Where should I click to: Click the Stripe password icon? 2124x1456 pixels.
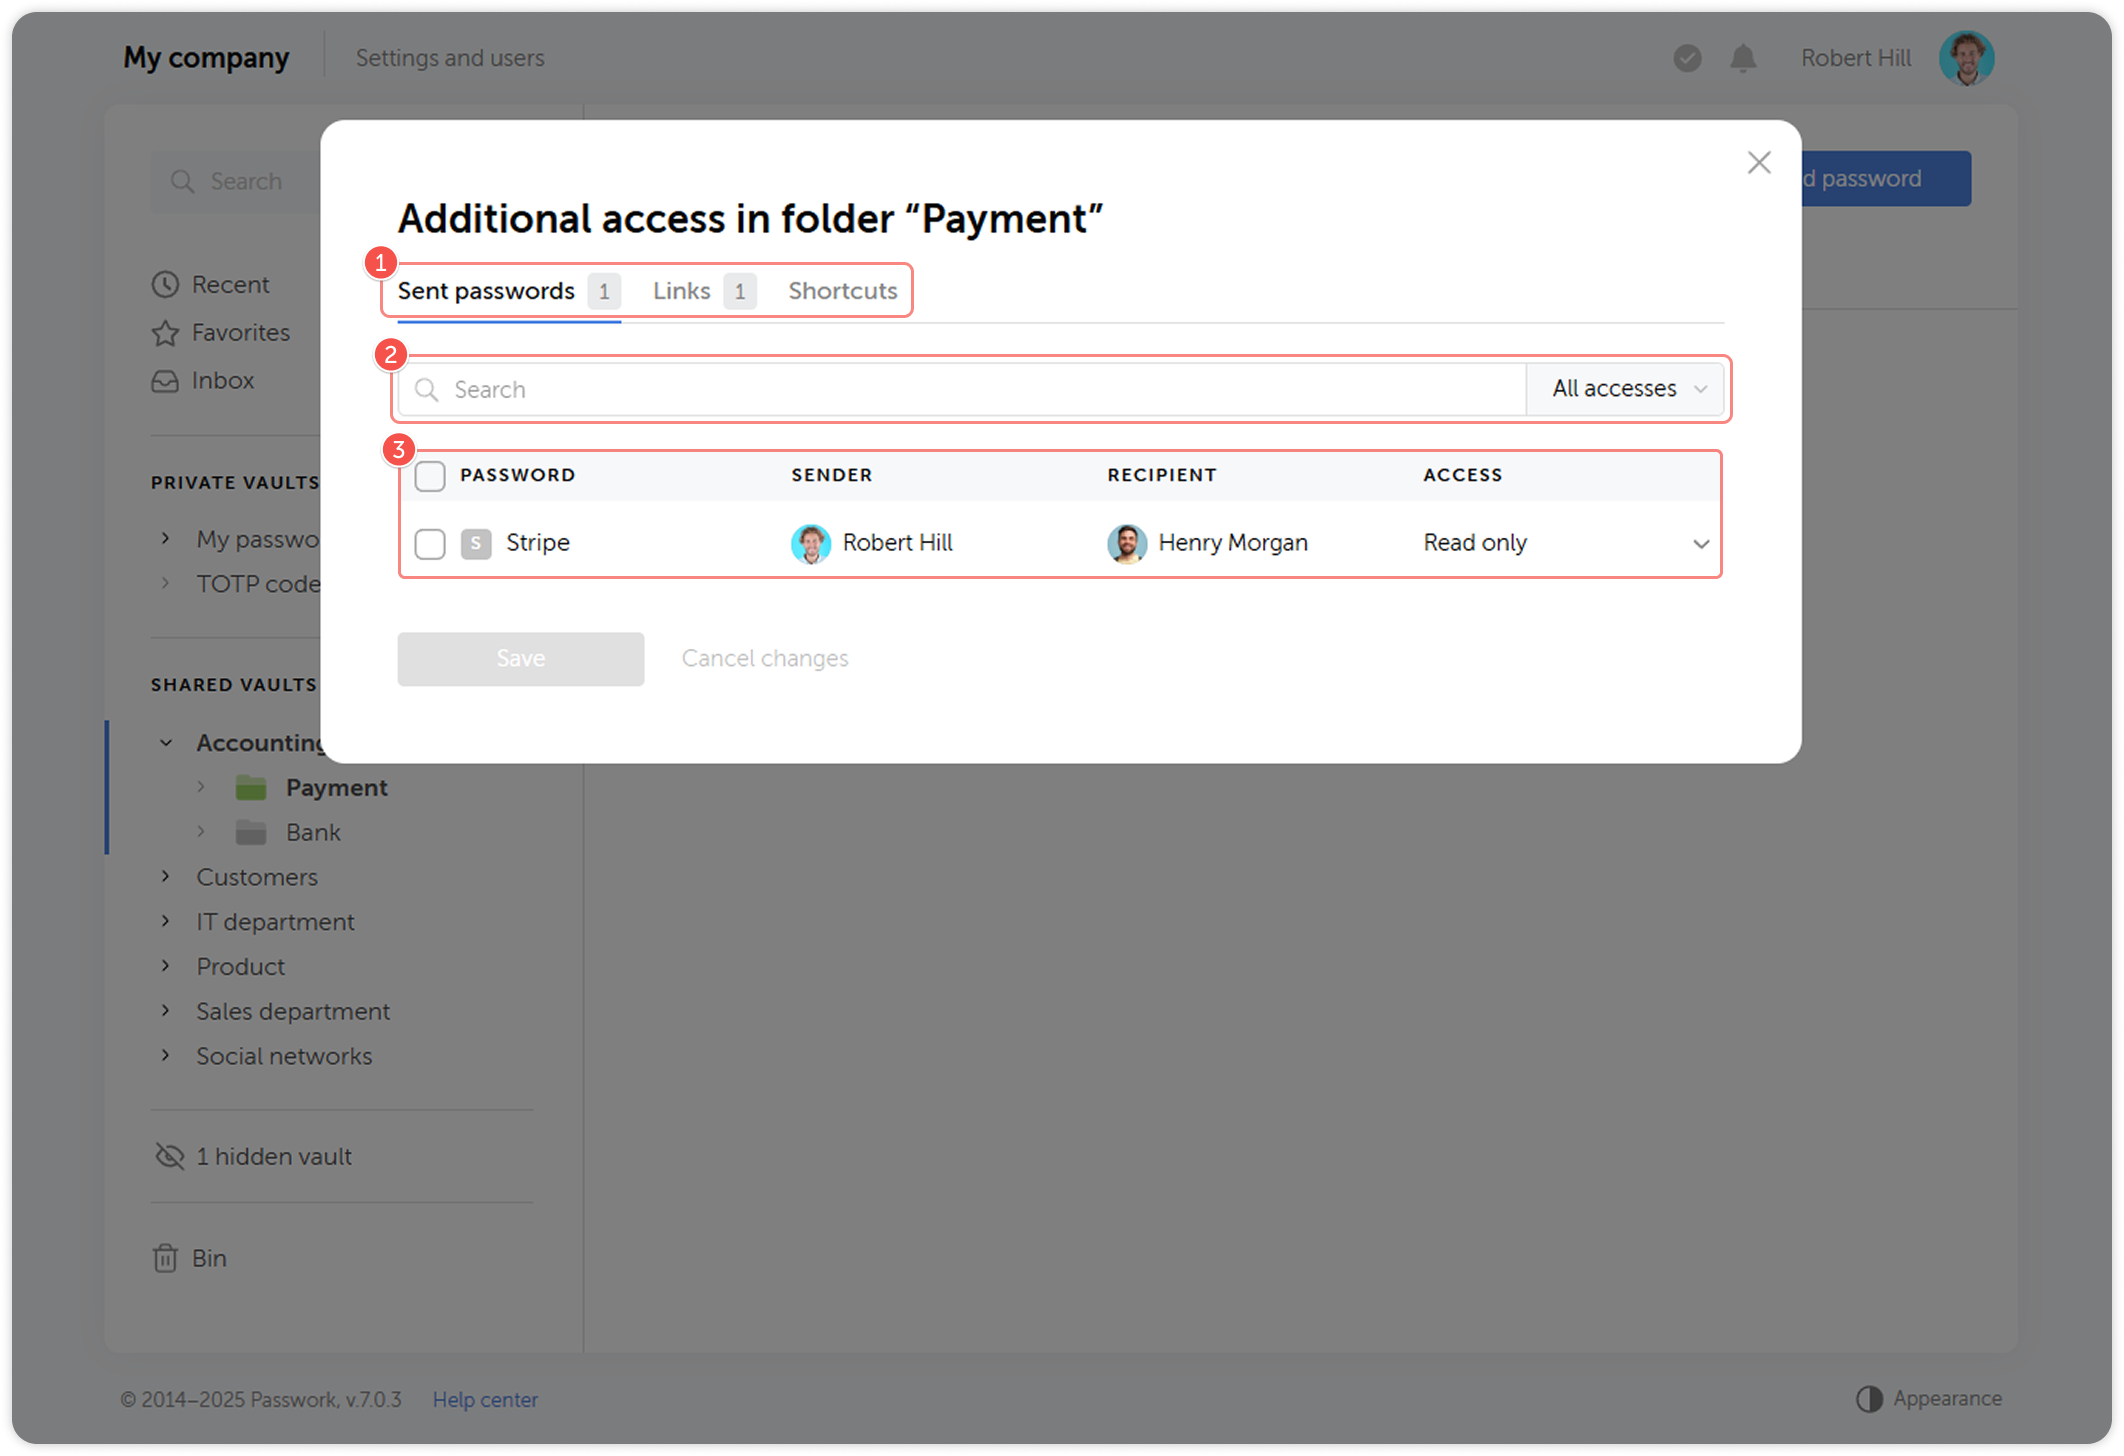[x=475, y=543]
